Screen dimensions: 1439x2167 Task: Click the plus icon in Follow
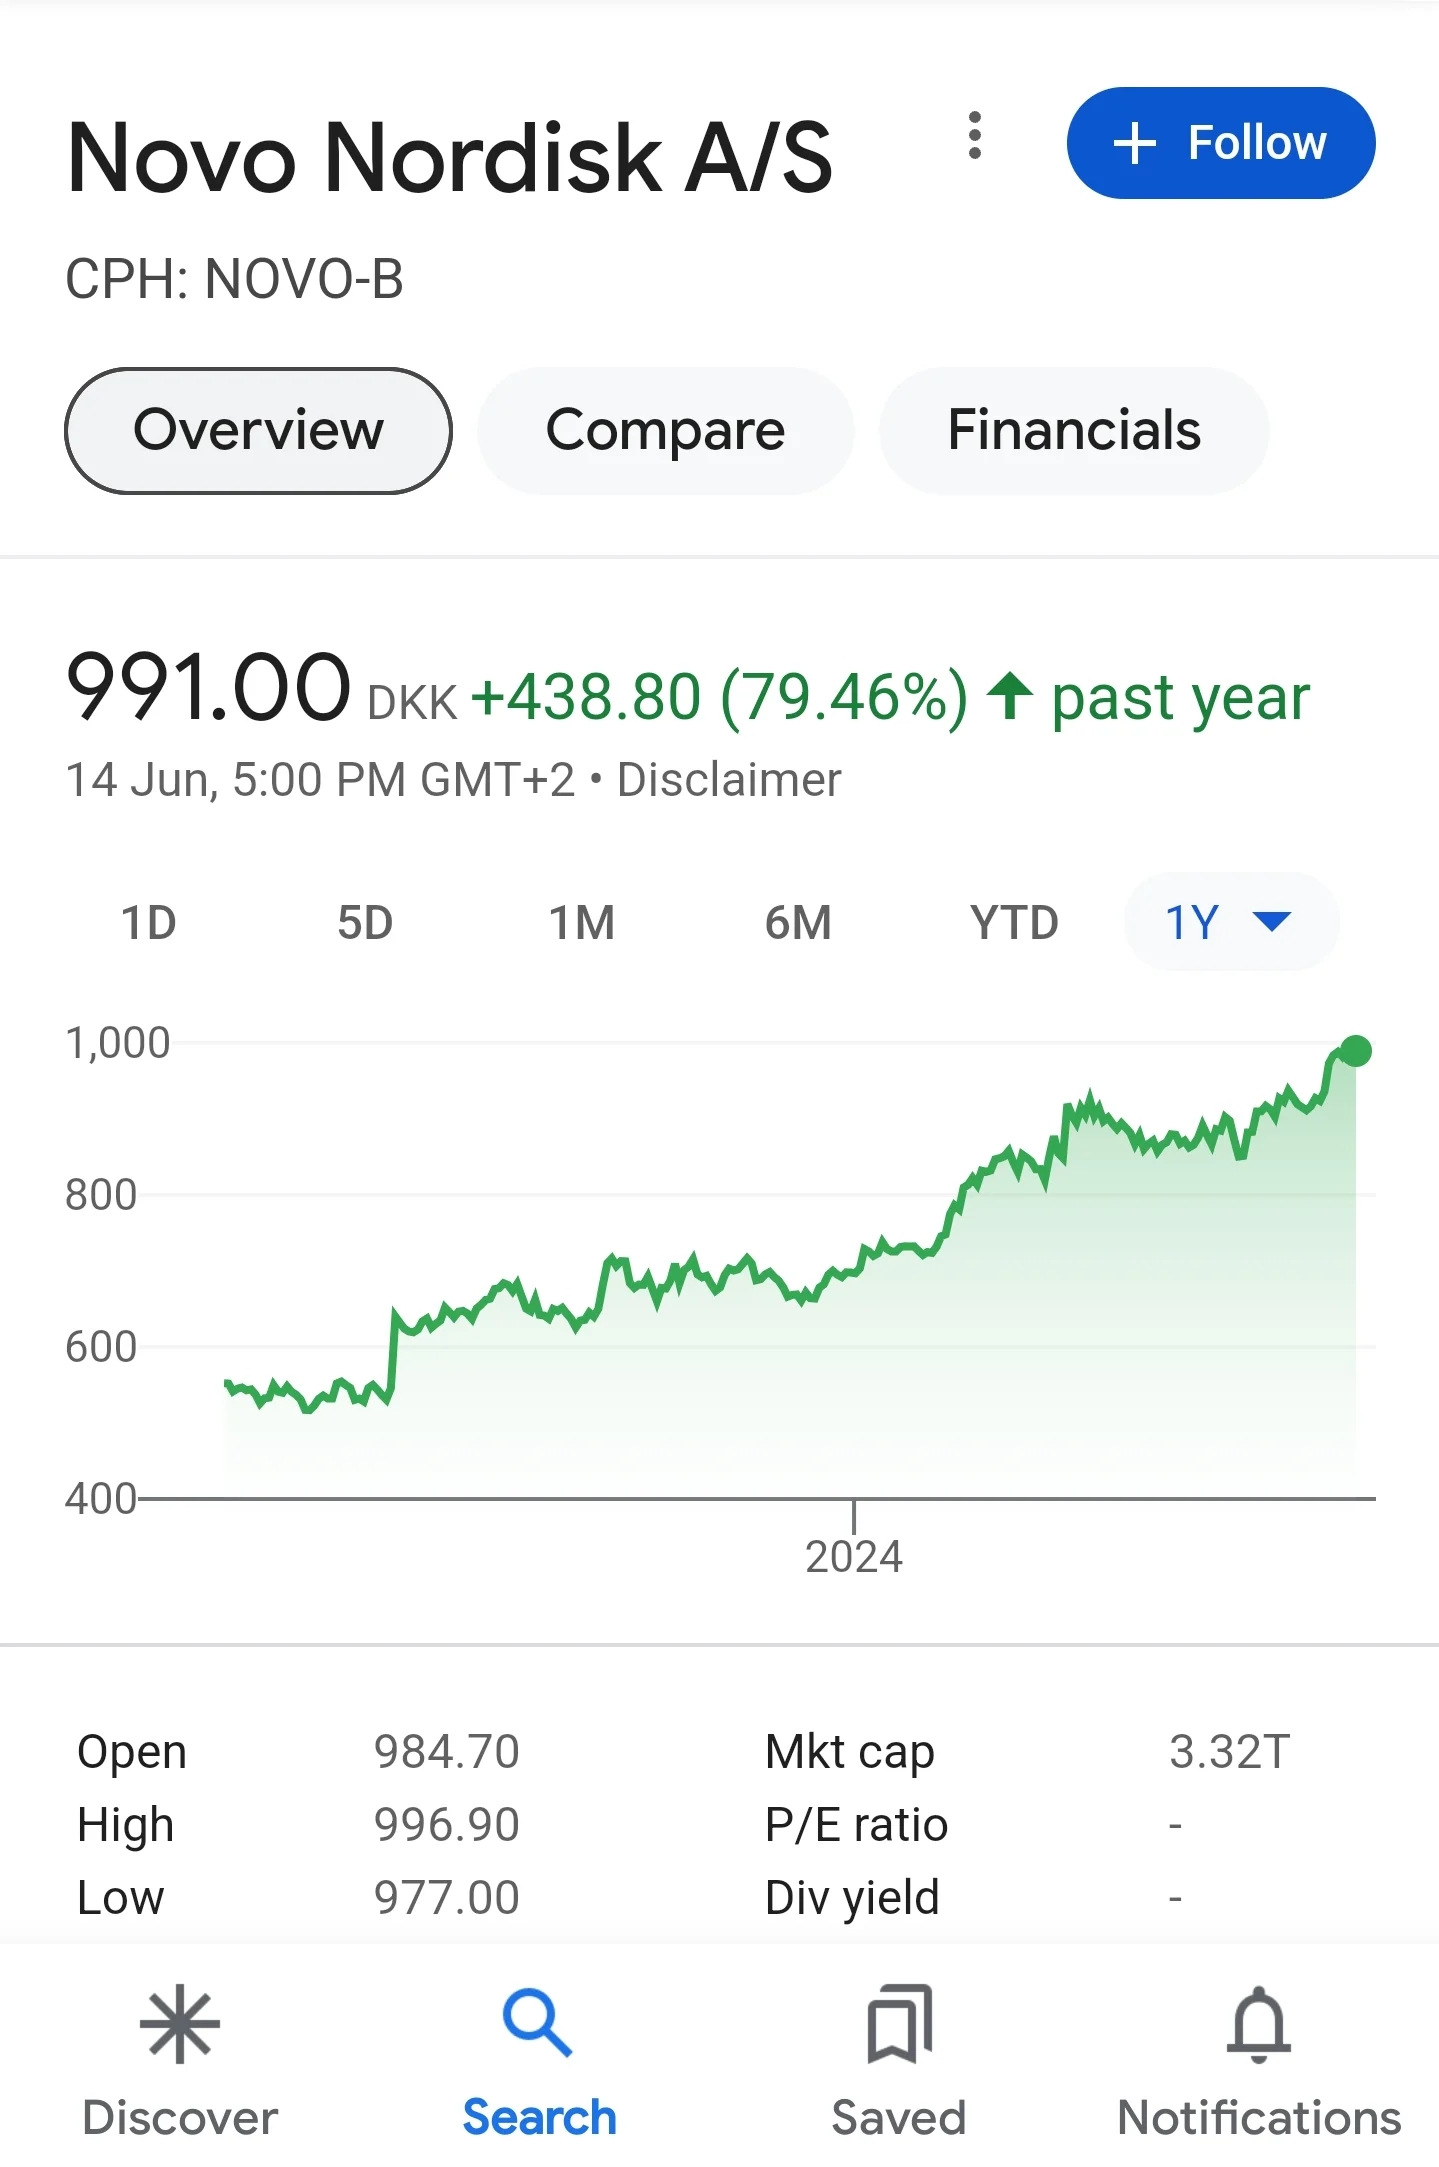coord(1135,143)
